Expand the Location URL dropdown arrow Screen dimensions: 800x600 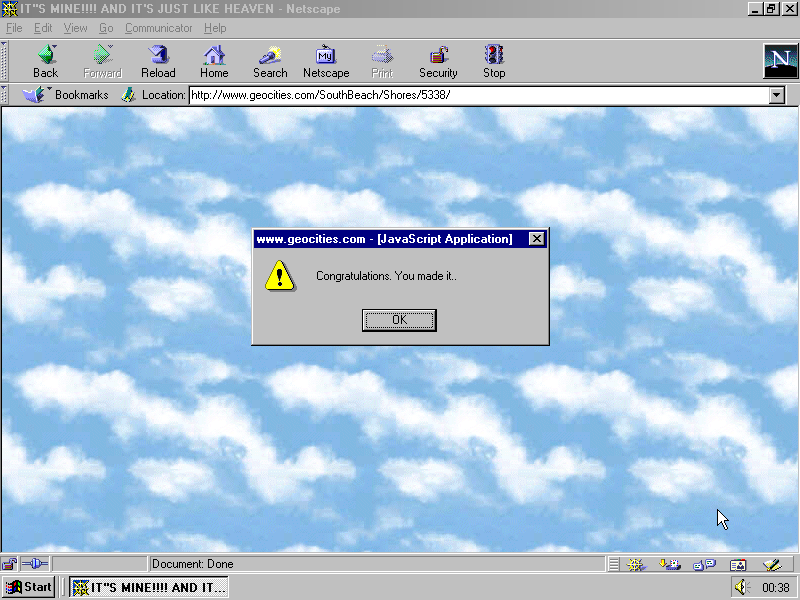pos(777,95)
